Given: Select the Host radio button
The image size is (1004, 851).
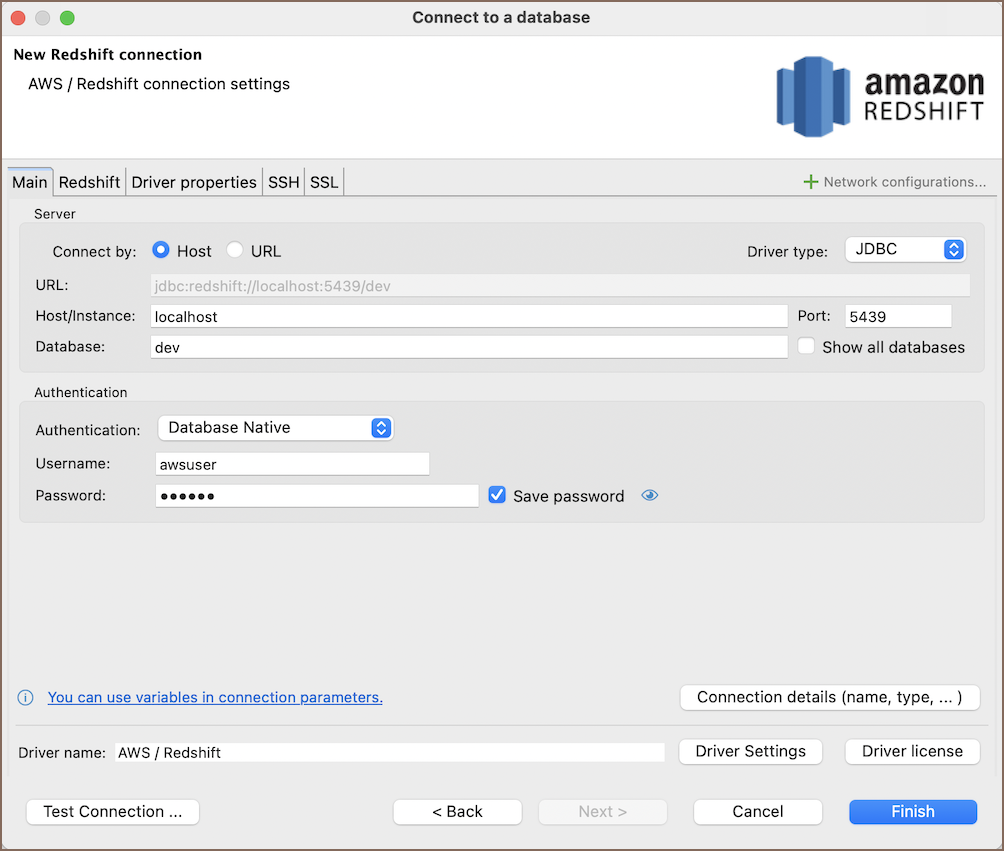Looking at the screenshot, I should coord(160,251).
